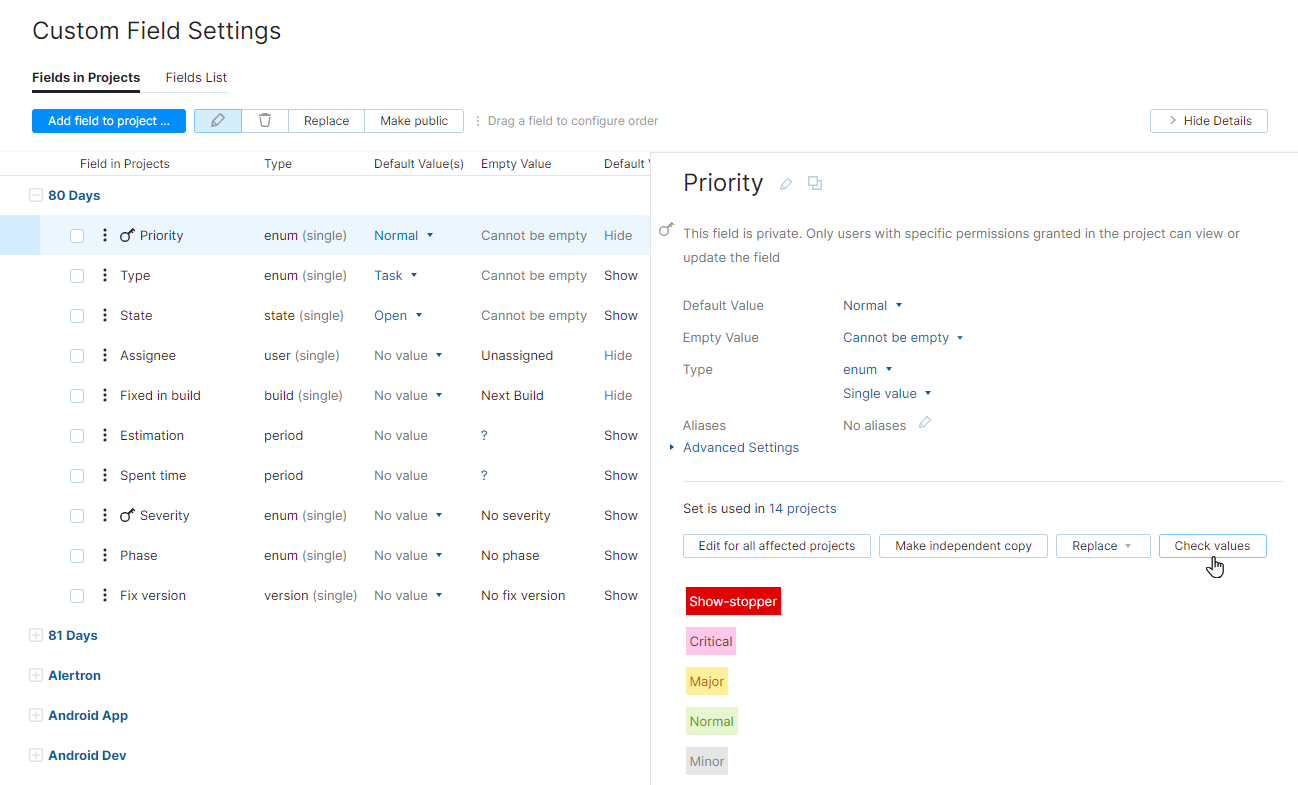Click the trash icon to delete field
The height and width of the screenshot is (785, 1298).
(x=263, y=120)
